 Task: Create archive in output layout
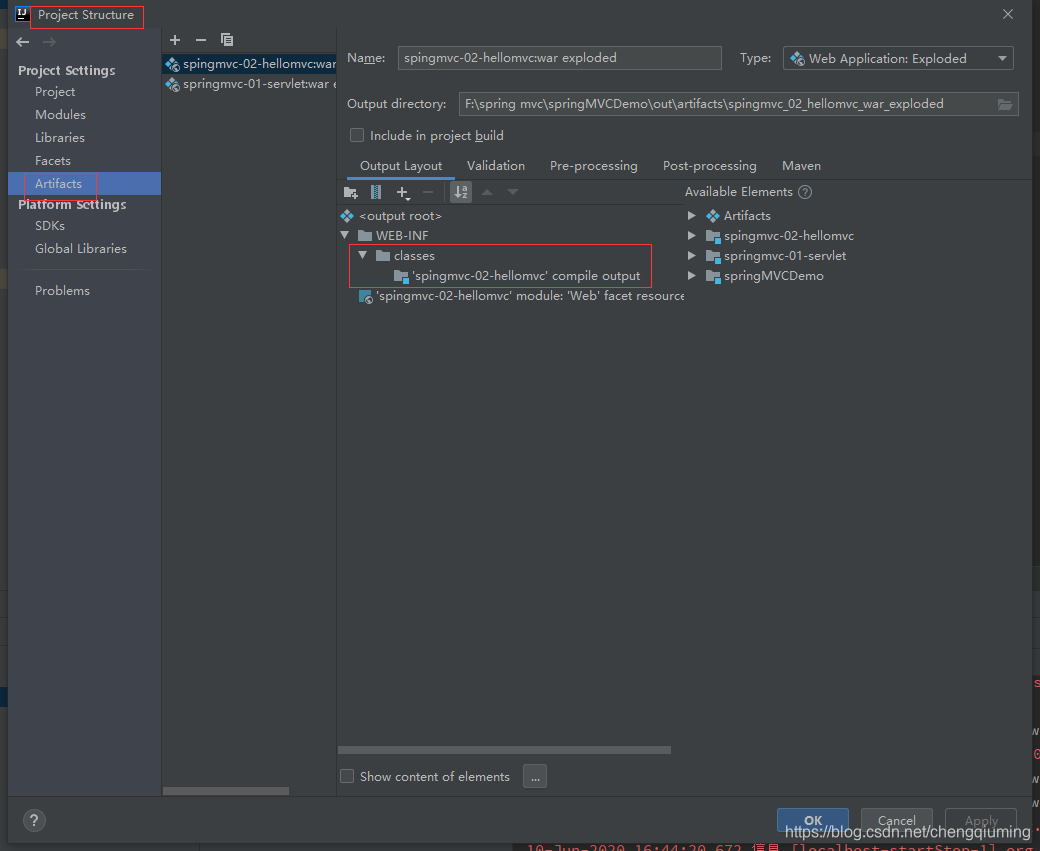pos(375,192)
